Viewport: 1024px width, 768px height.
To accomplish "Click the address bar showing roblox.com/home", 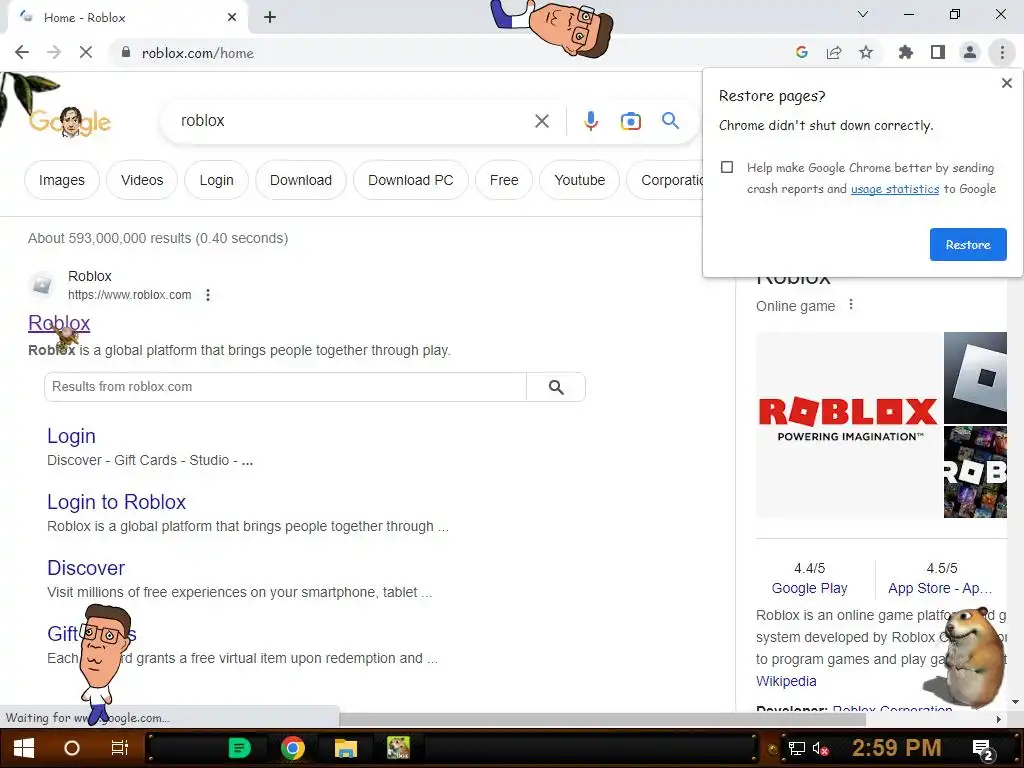I will pos(451,53).
